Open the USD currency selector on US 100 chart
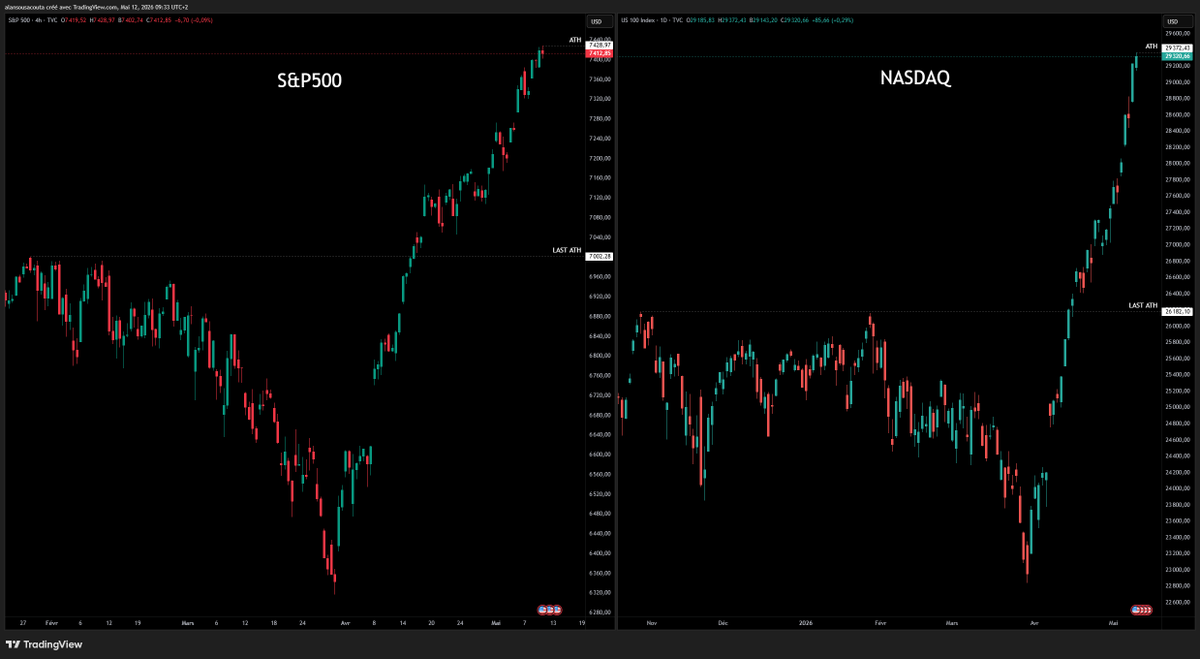The image size is (1200, 659). (1176, 21)
